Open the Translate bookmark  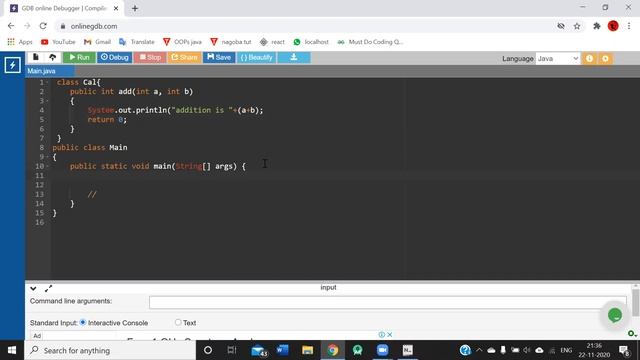tap(136, 42)
